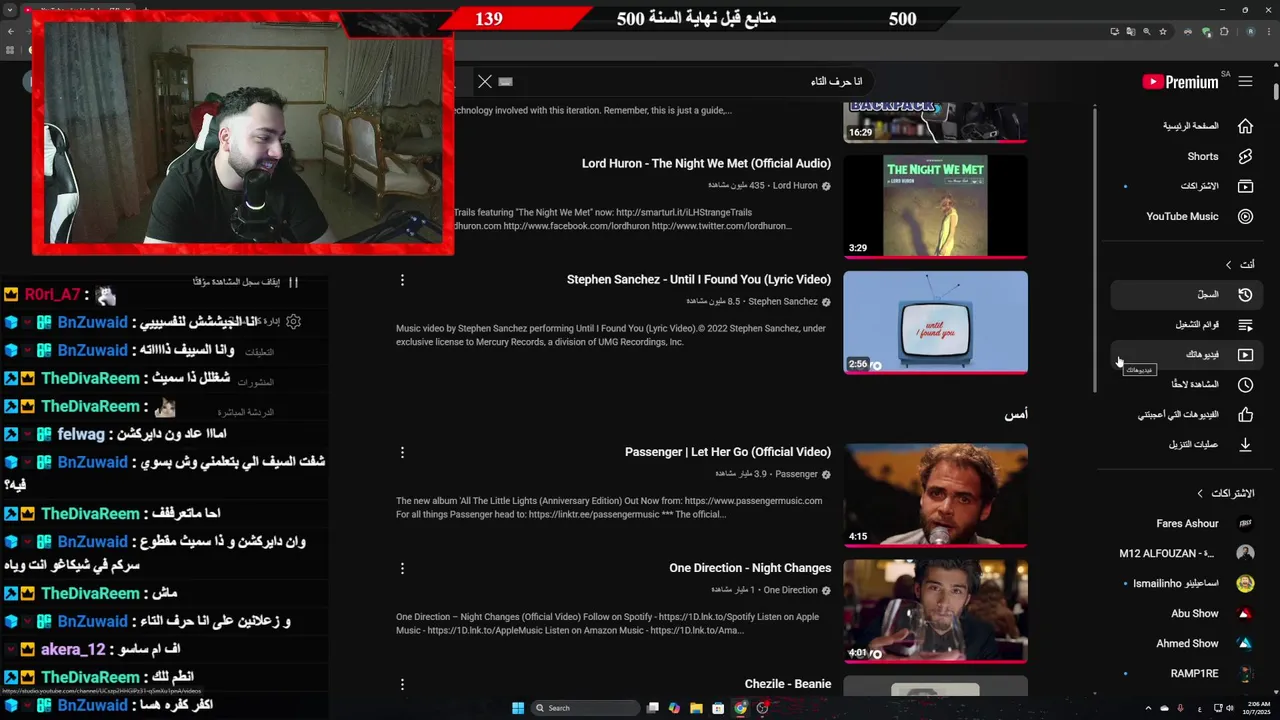Open File Explorer from the taskbar

coord(696,708)
